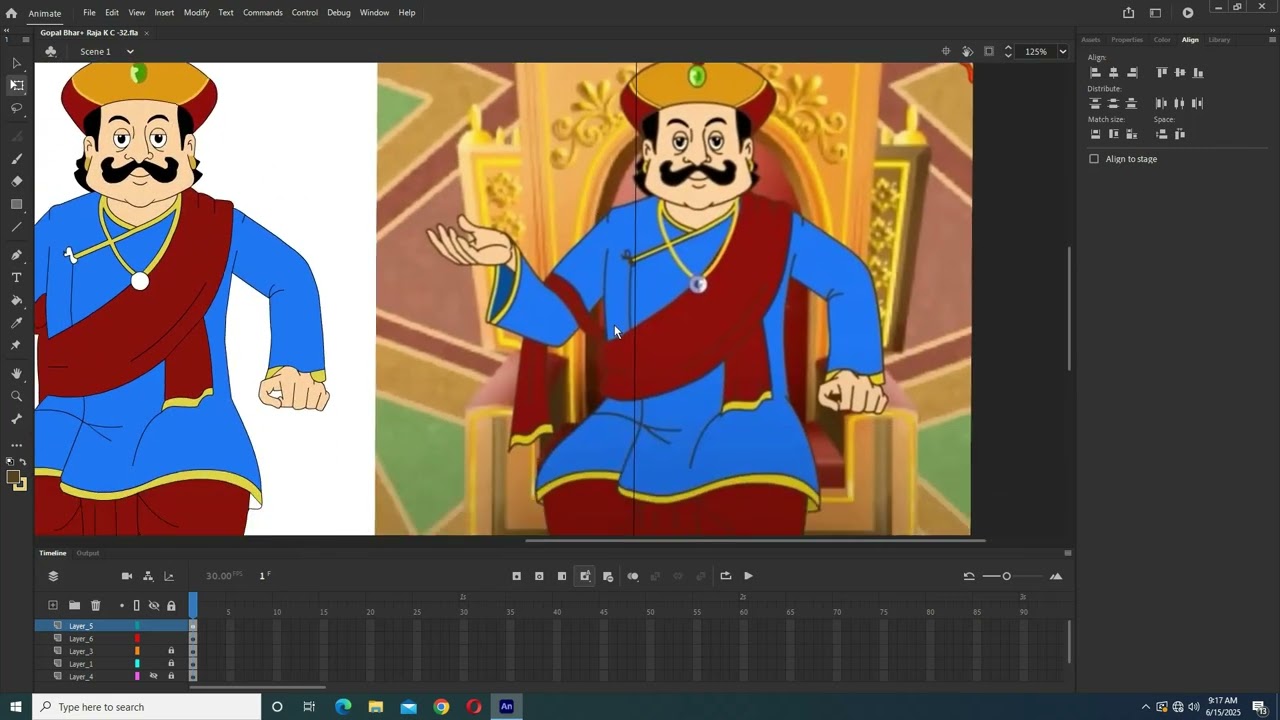Select the Asset Warp pin tool

pyautogui.click(x=17, y=345)
